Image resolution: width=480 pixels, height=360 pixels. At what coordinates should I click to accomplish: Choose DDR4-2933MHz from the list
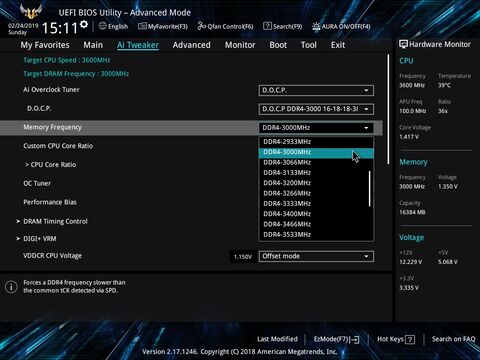tap(316, 142)
